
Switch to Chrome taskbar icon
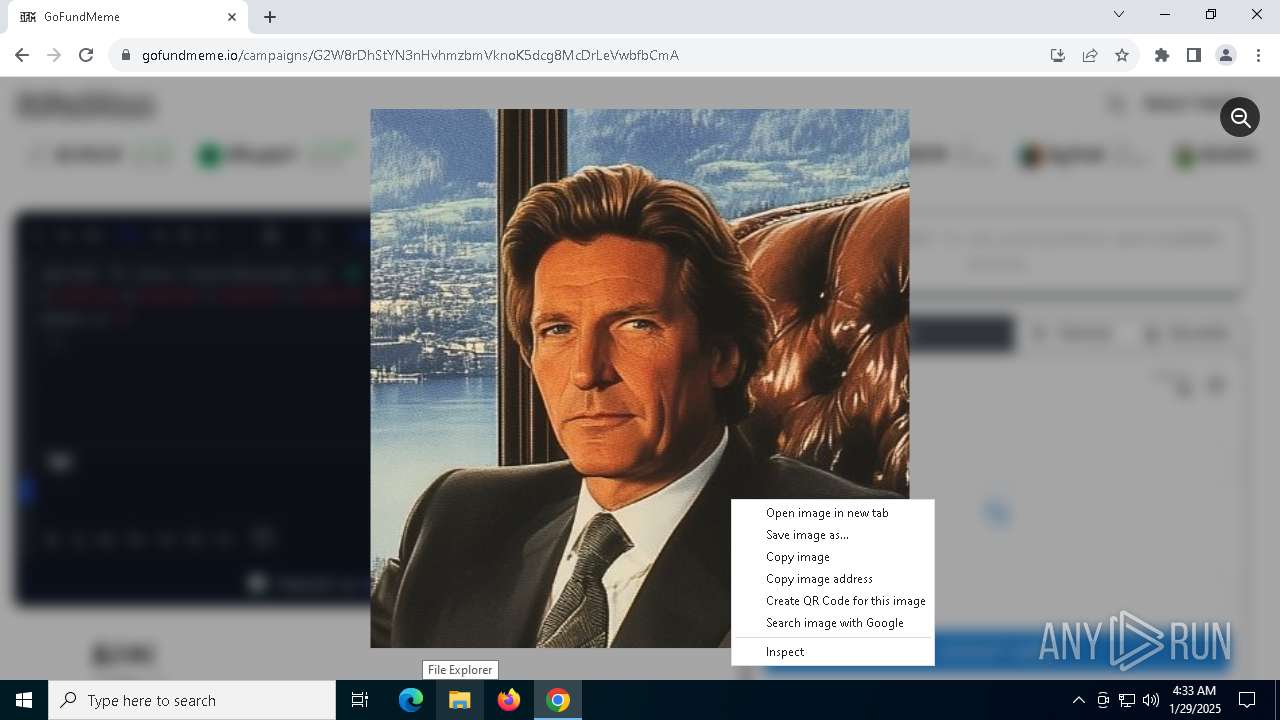pyautogui.click(x=558, y=700)
